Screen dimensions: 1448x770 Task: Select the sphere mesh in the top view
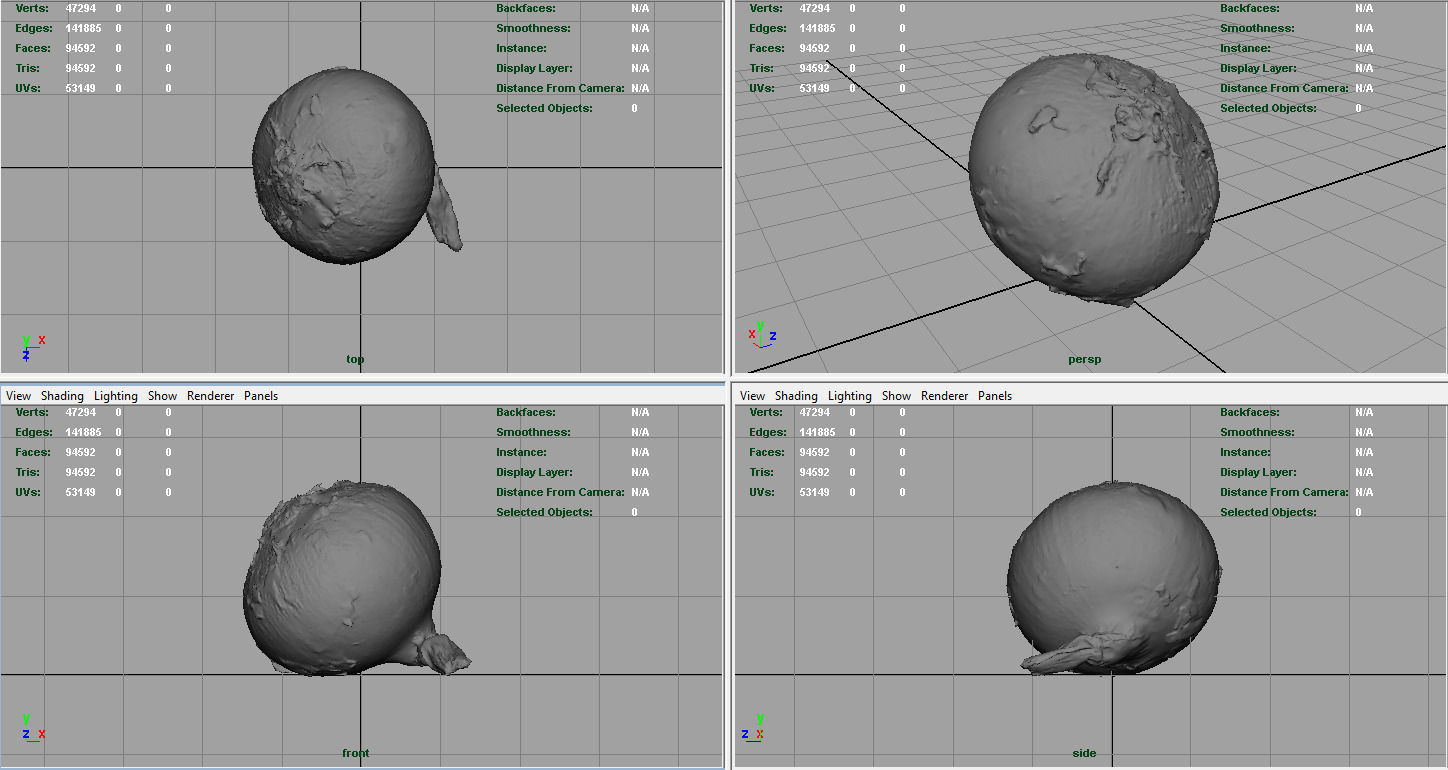[x=343, y=165]
